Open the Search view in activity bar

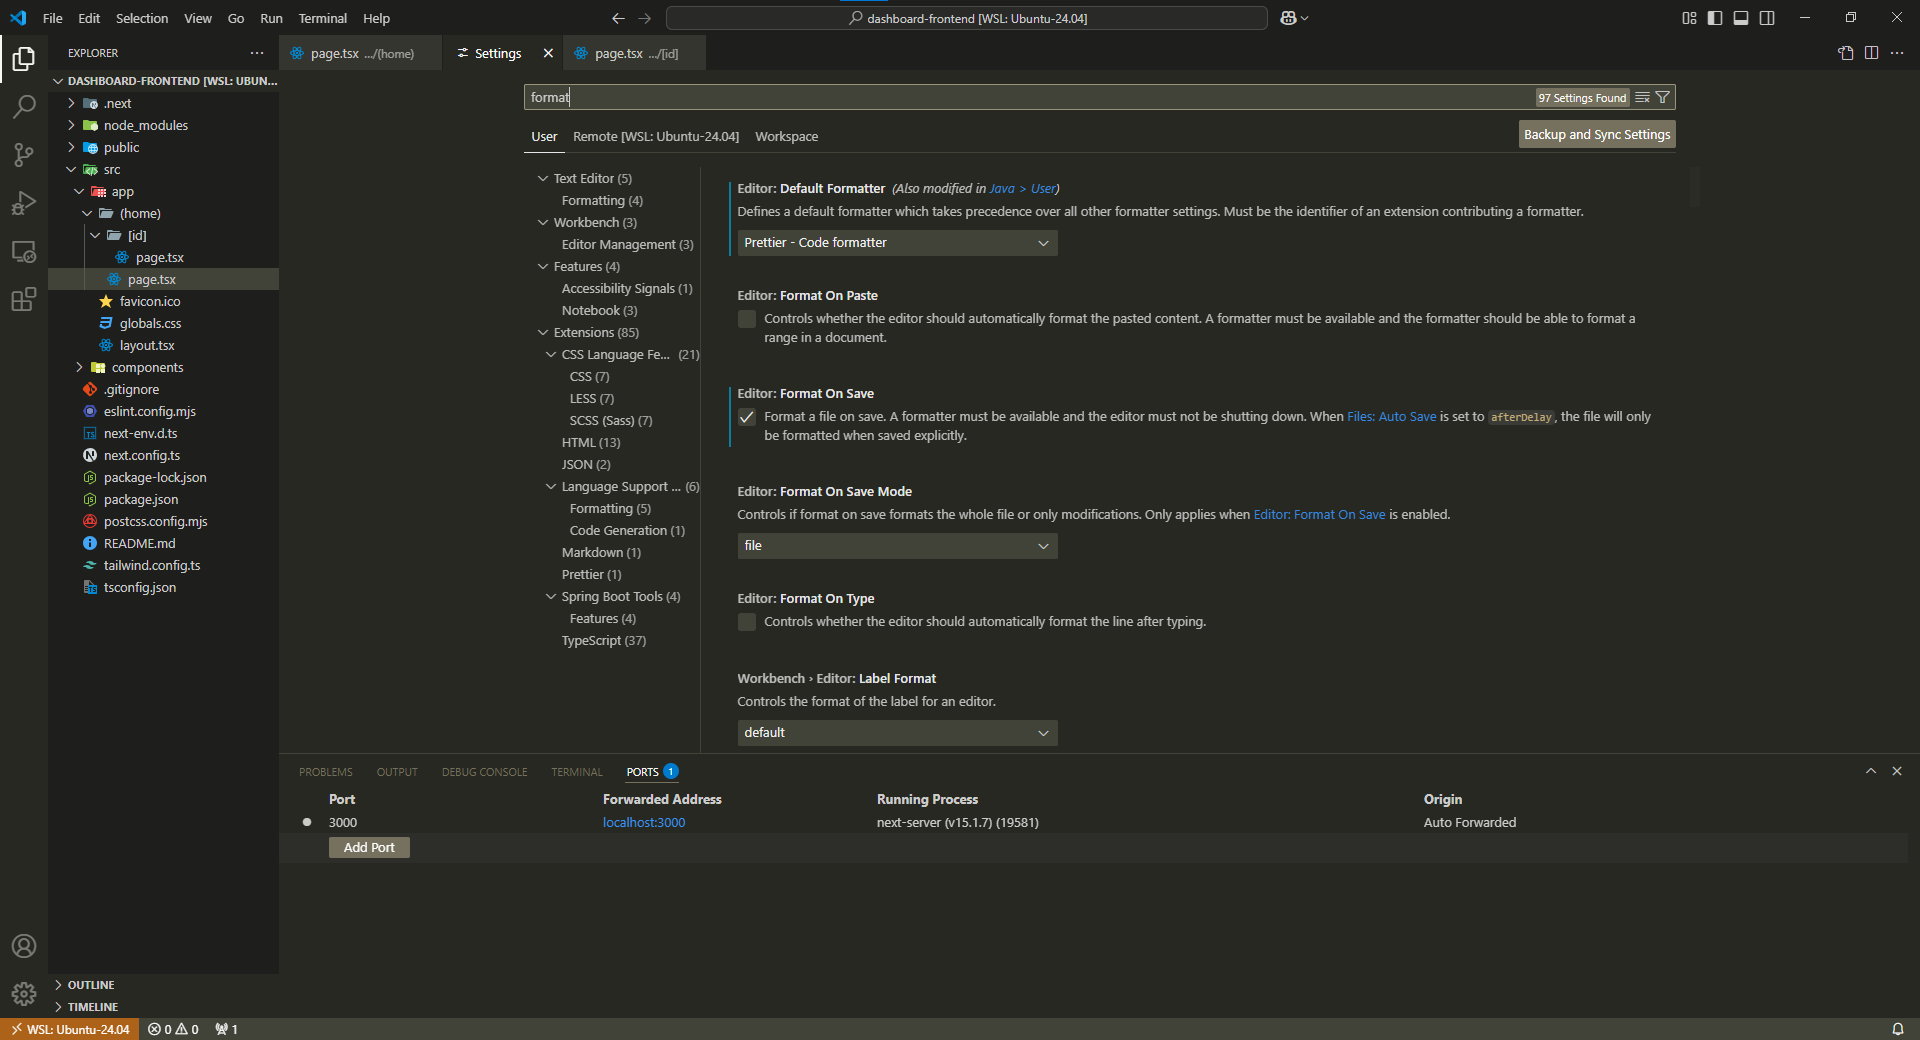24,106
